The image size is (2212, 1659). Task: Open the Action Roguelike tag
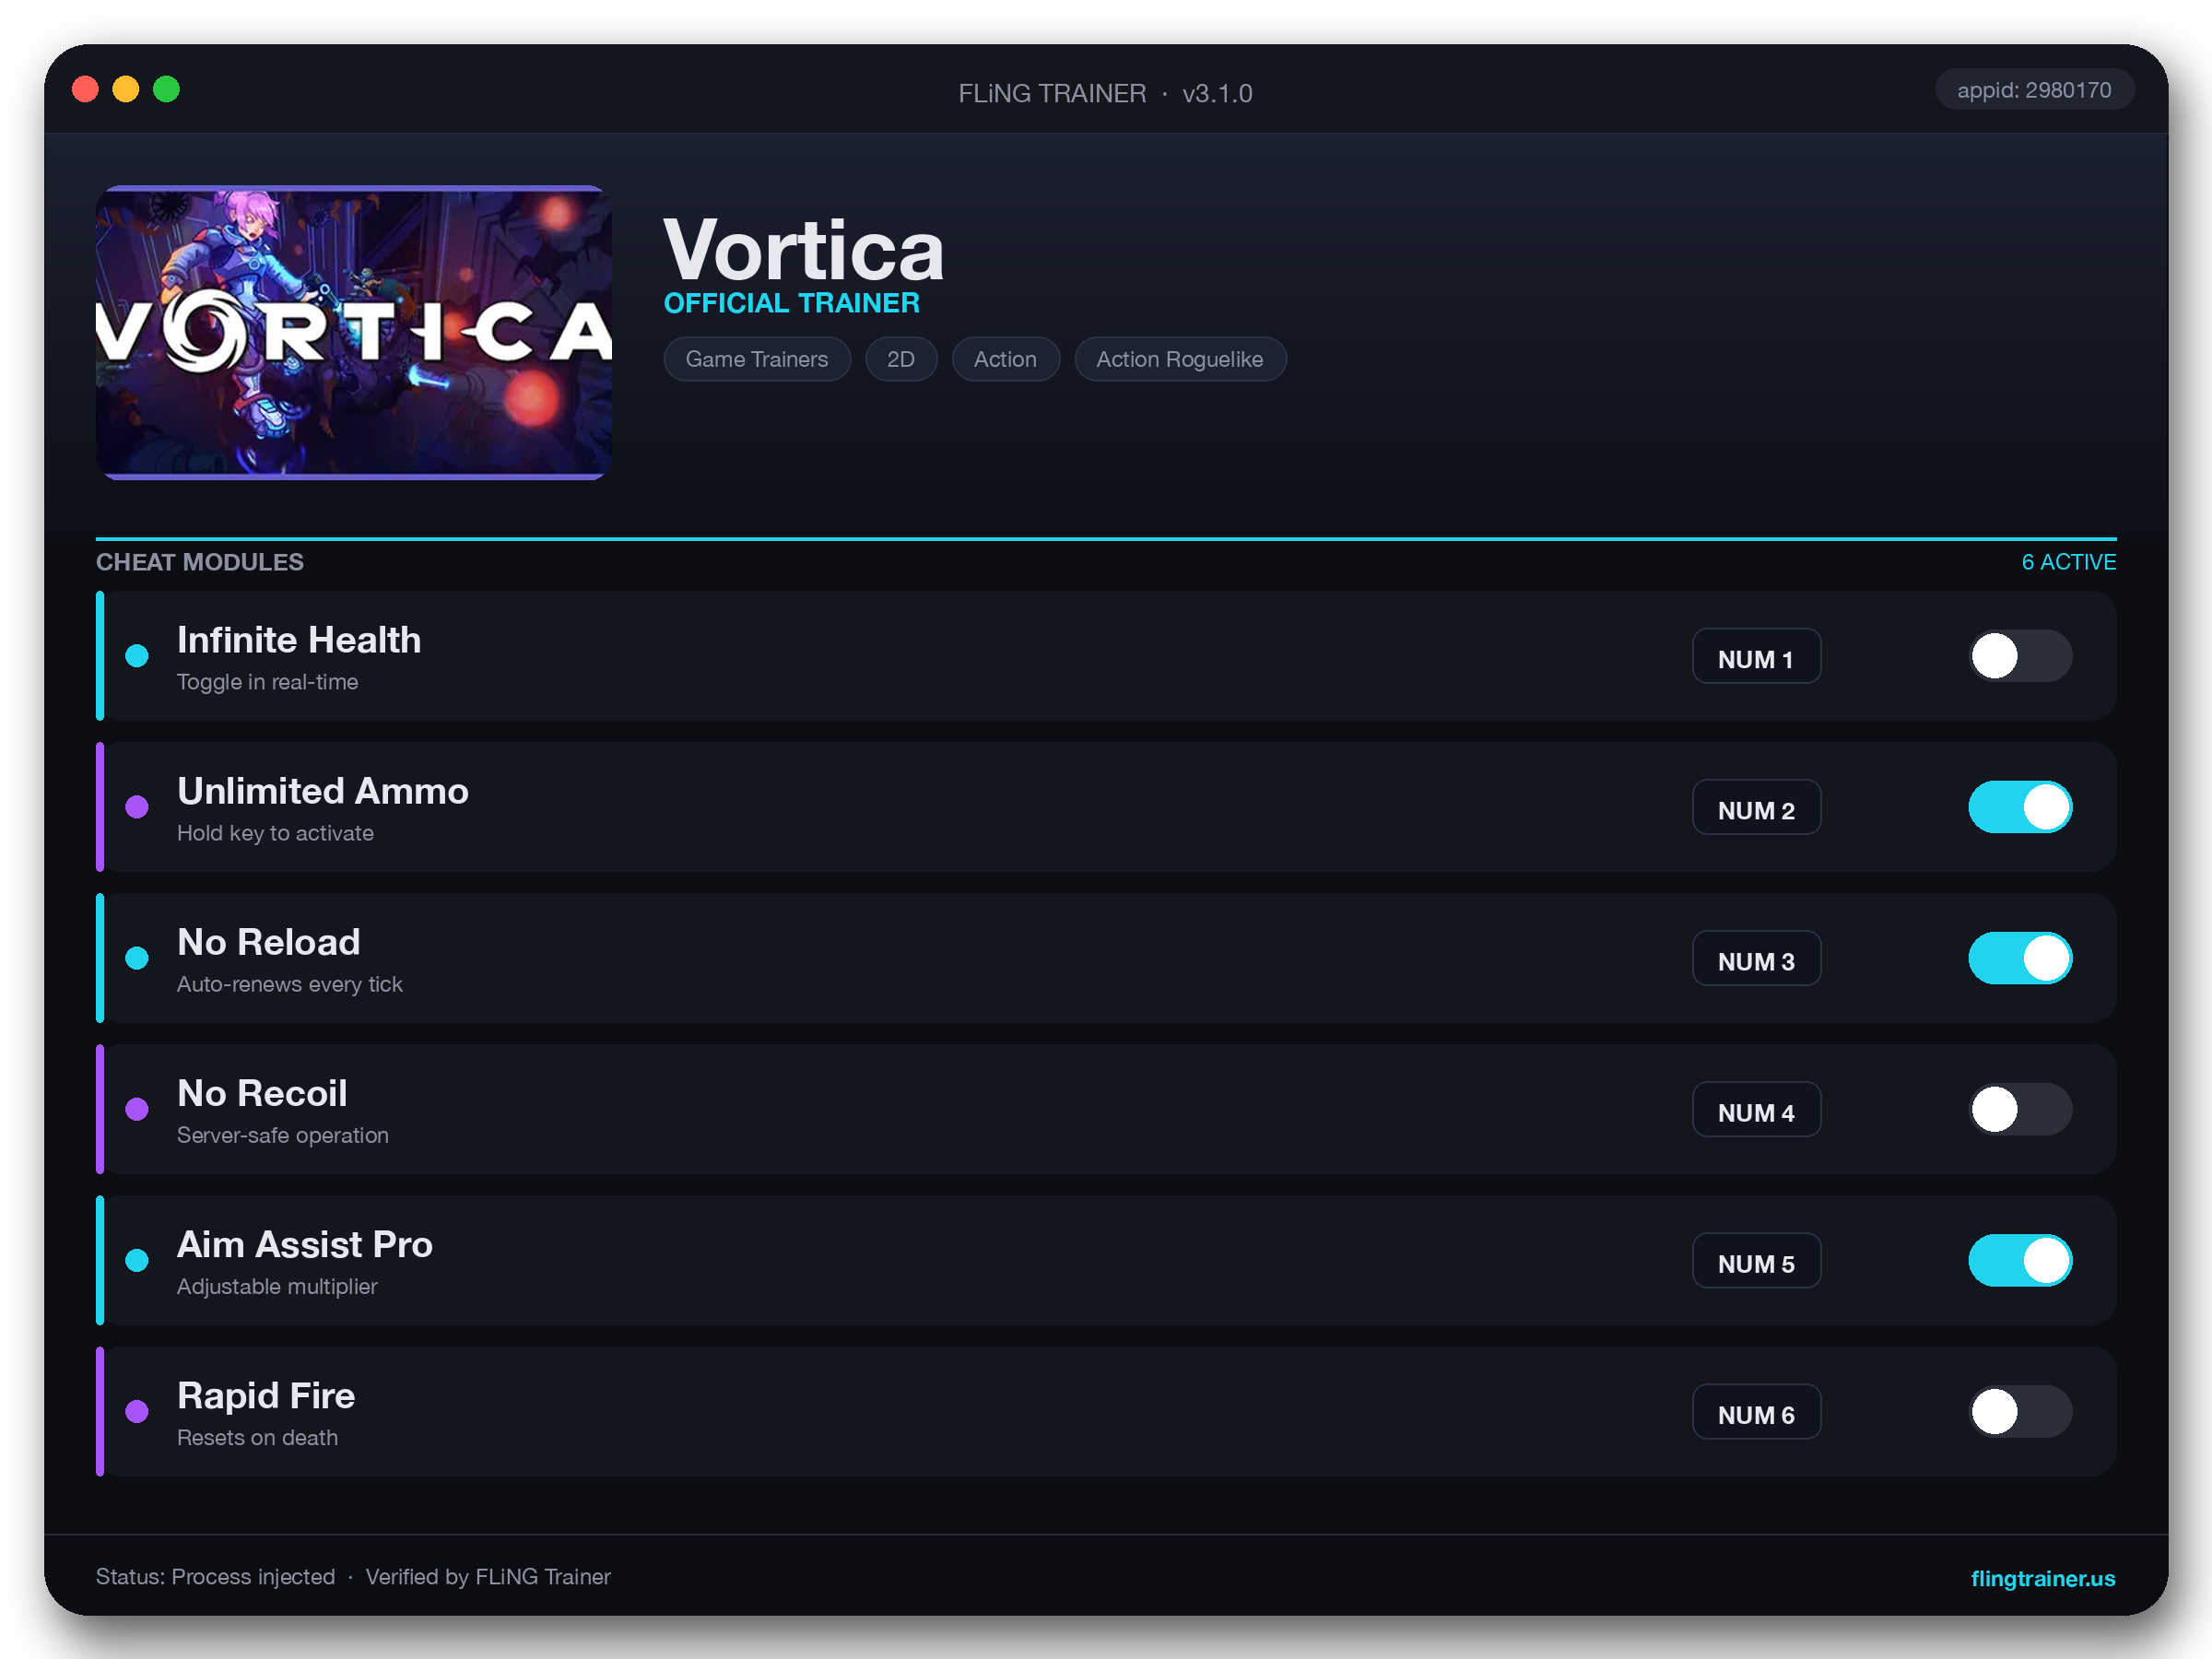pos(1180,359)
